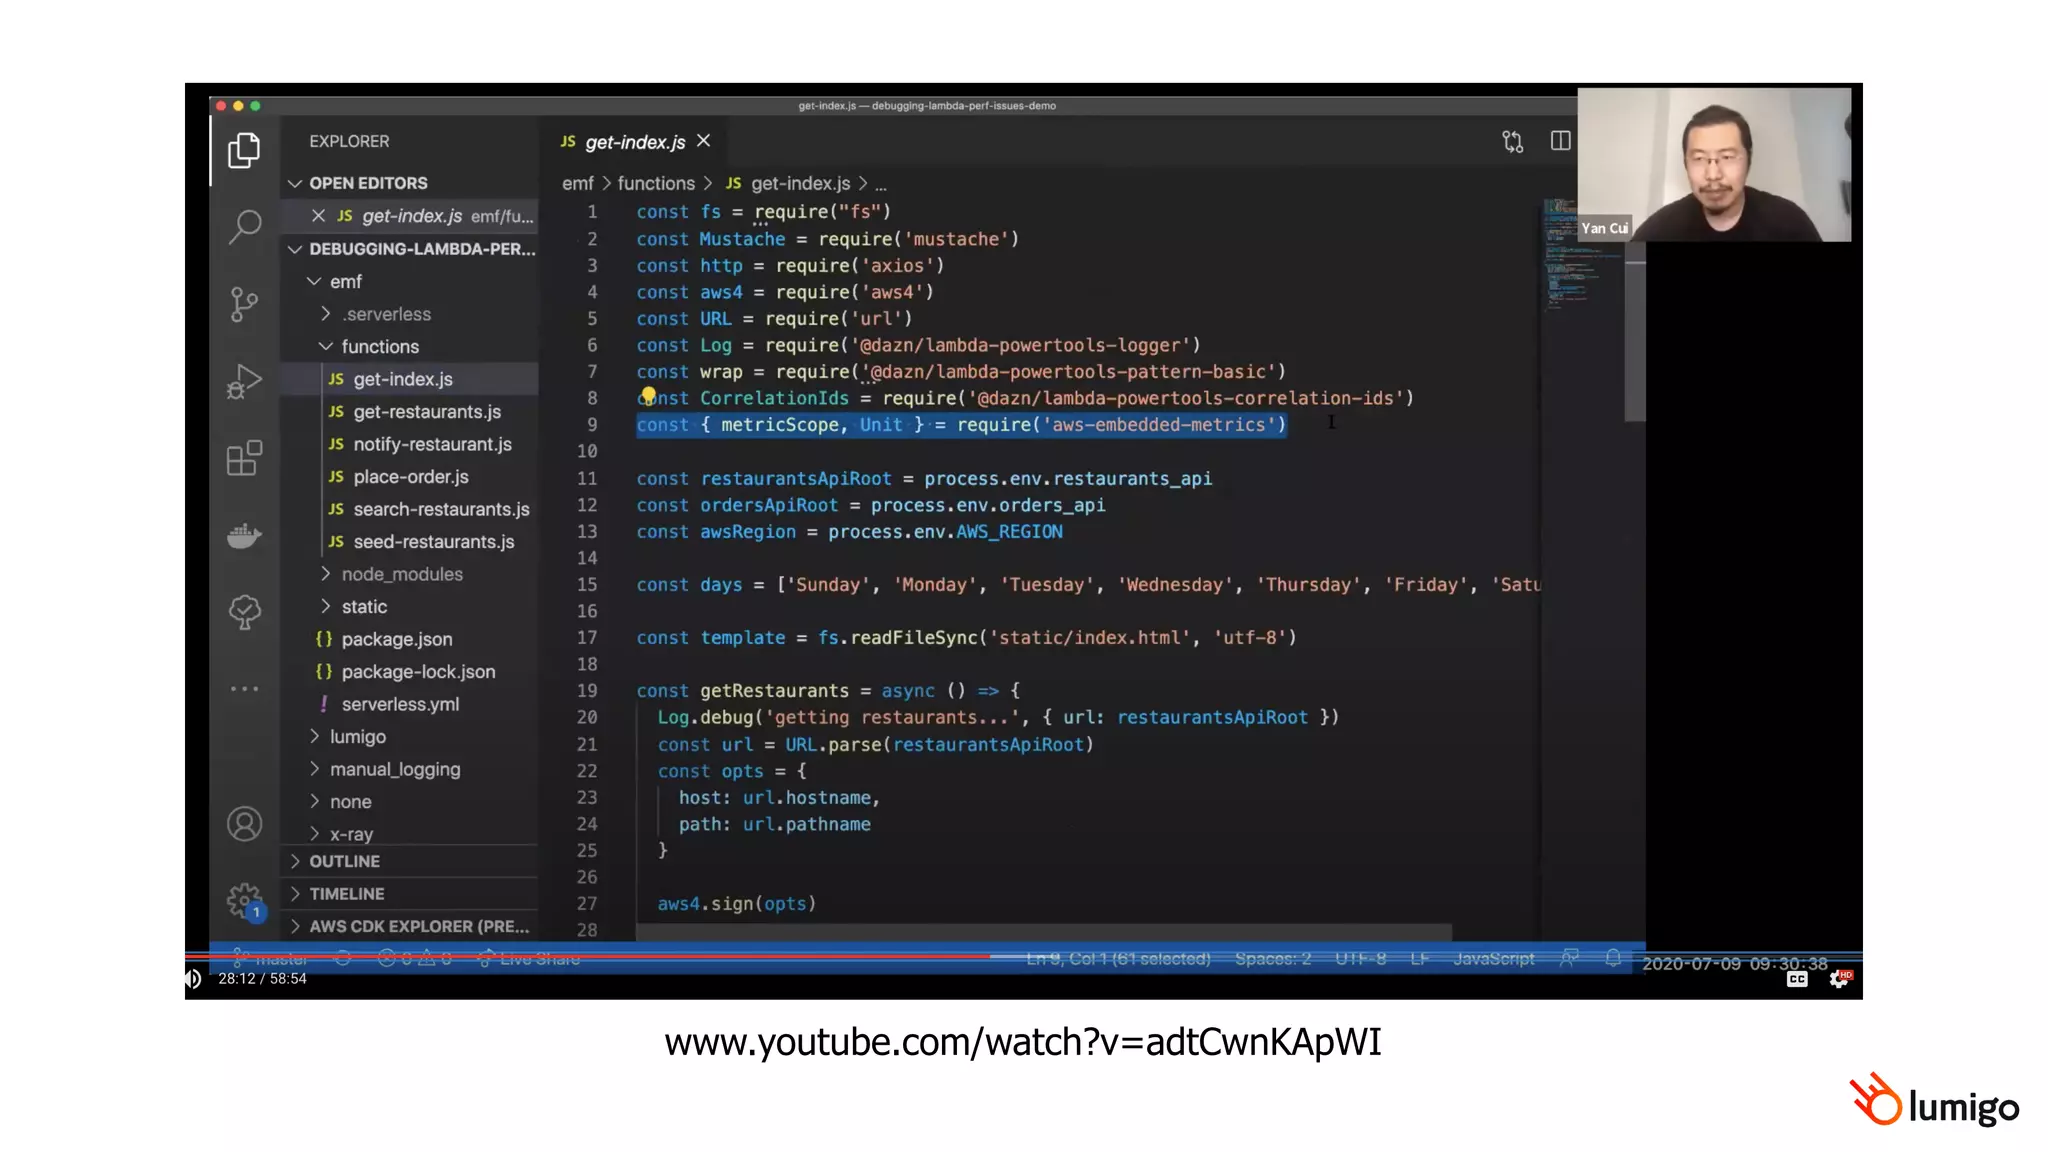The image size is (2048, 1152).
Task: Collapse the functions folder
Action: coord(379,346)
